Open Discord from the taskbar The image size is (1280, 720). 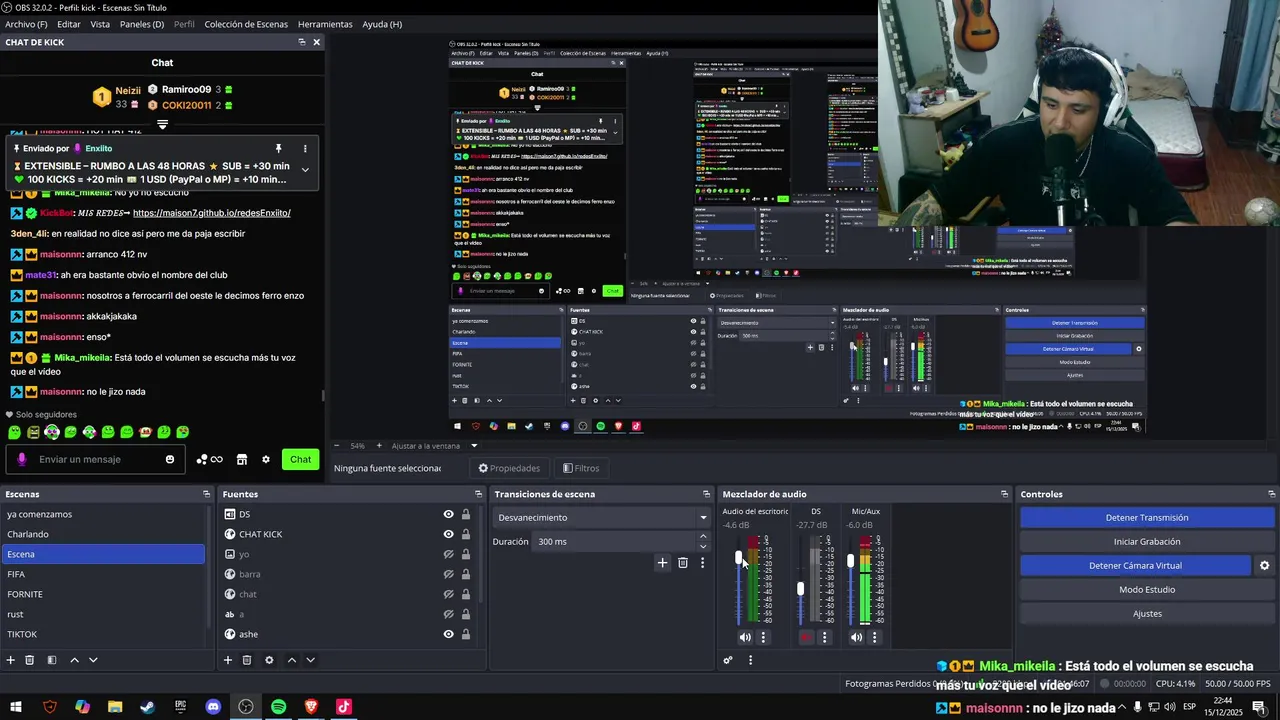tap(213, 707)
